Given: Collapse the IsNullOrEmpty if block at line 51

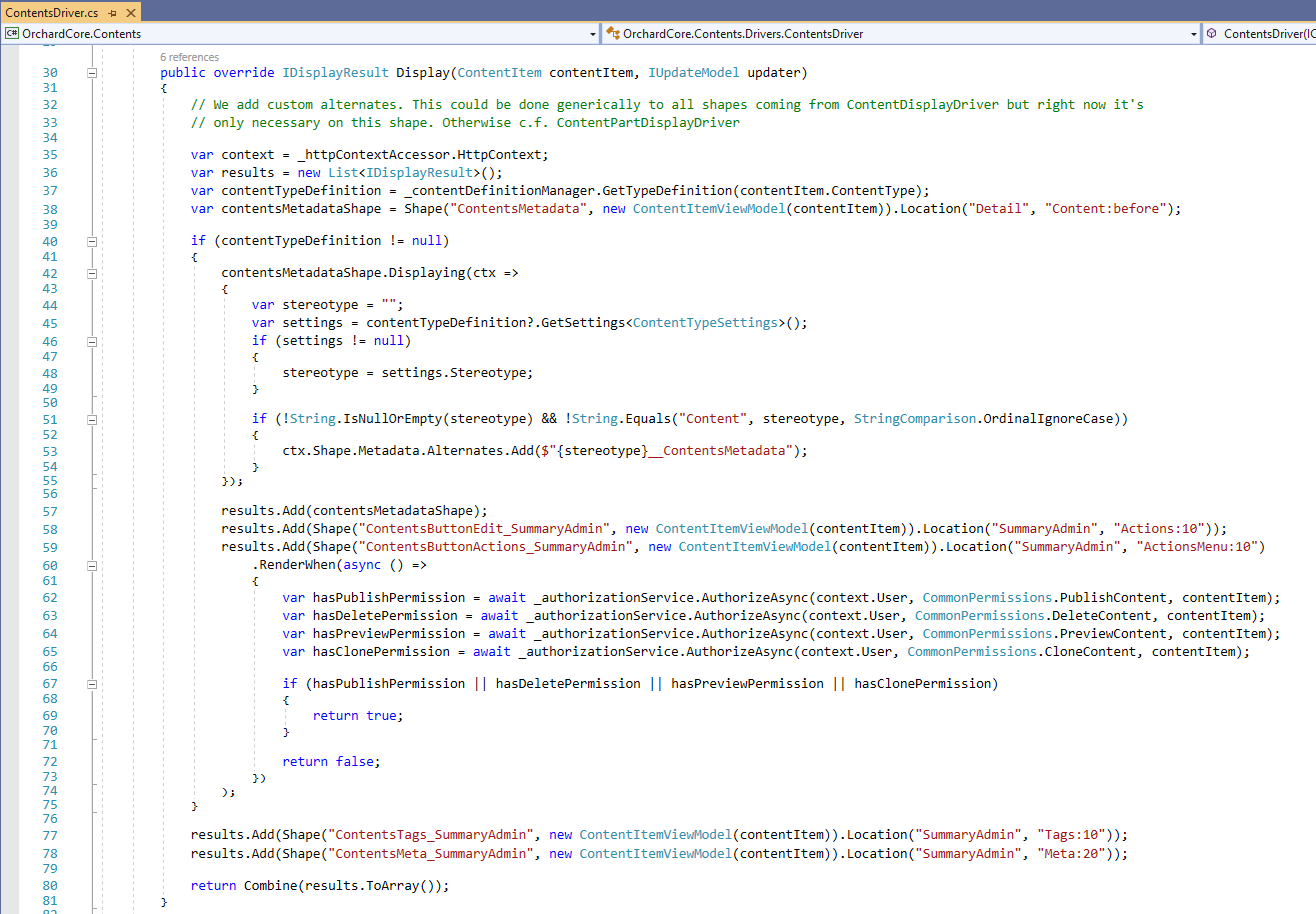Looking at the screenshot, I should coord(91,419).
